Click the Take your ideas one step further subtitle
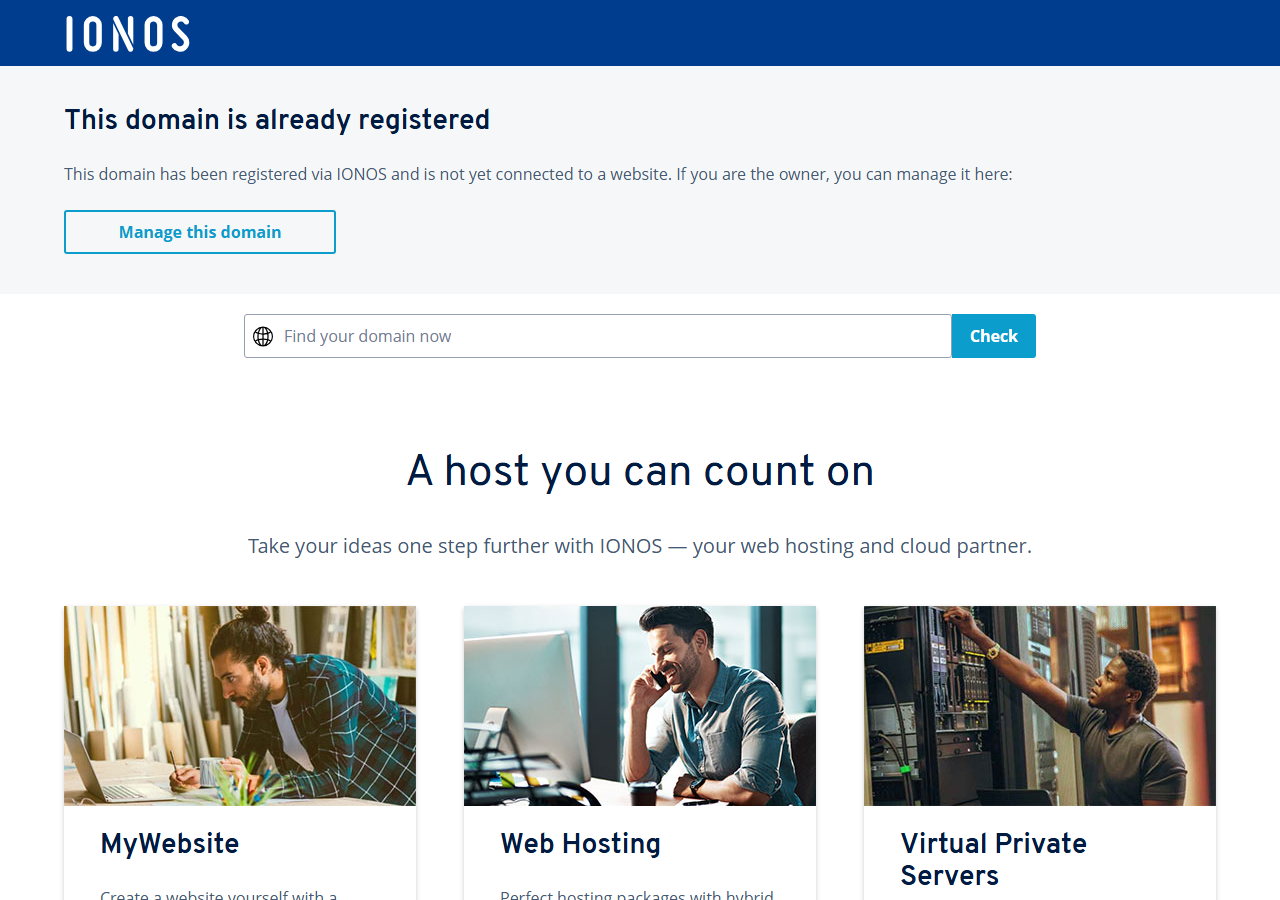Screen dimensions: 1280x900 (640, 546)
